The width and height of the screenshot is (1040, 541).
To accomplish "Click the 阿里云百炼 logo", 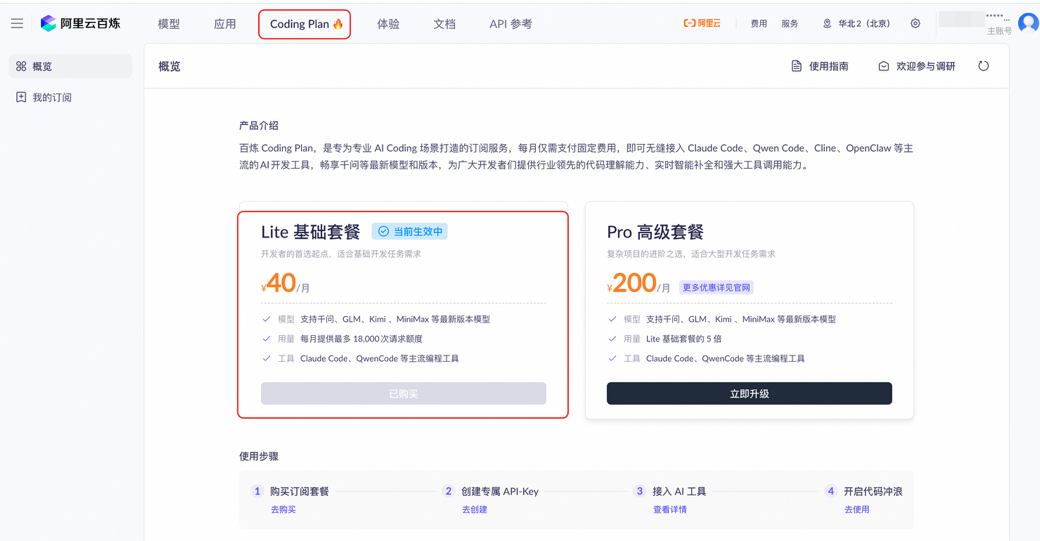I will click(80, 23).
